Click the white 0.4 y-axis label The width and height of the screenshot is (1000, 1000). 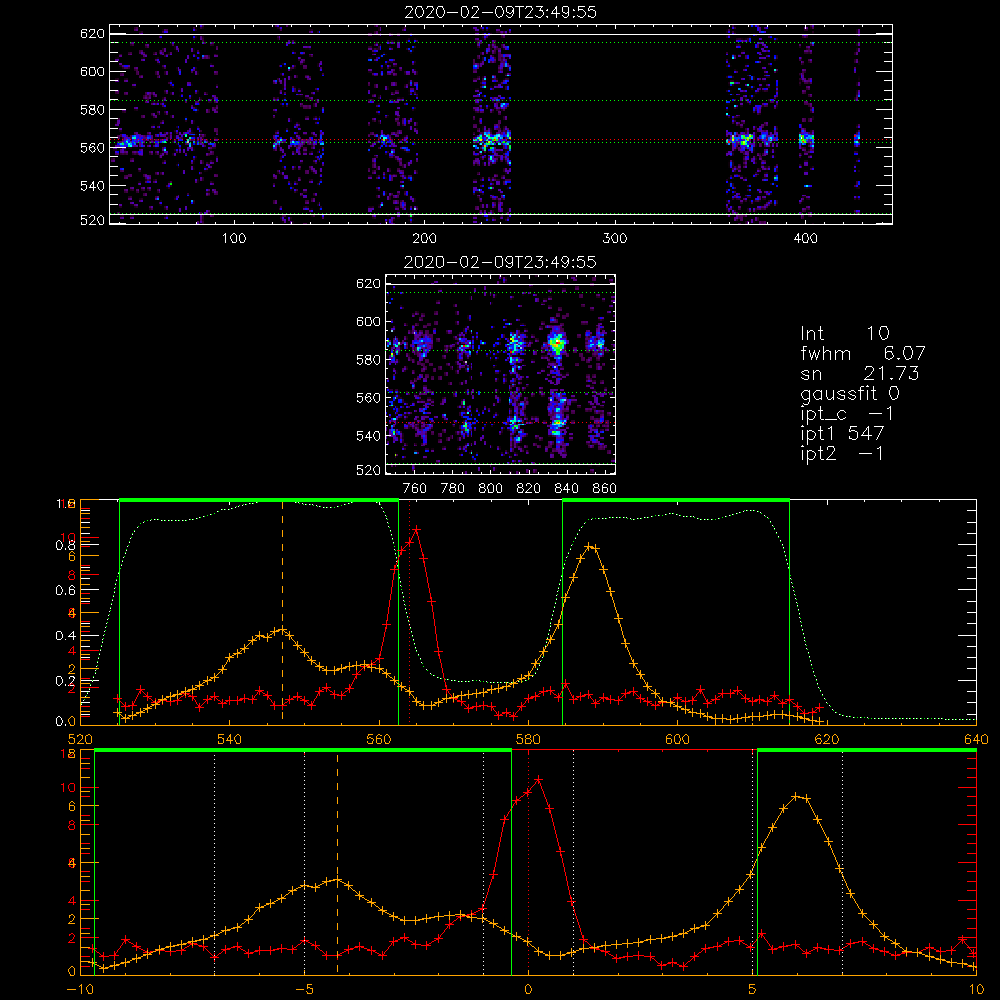coord(65,636)
